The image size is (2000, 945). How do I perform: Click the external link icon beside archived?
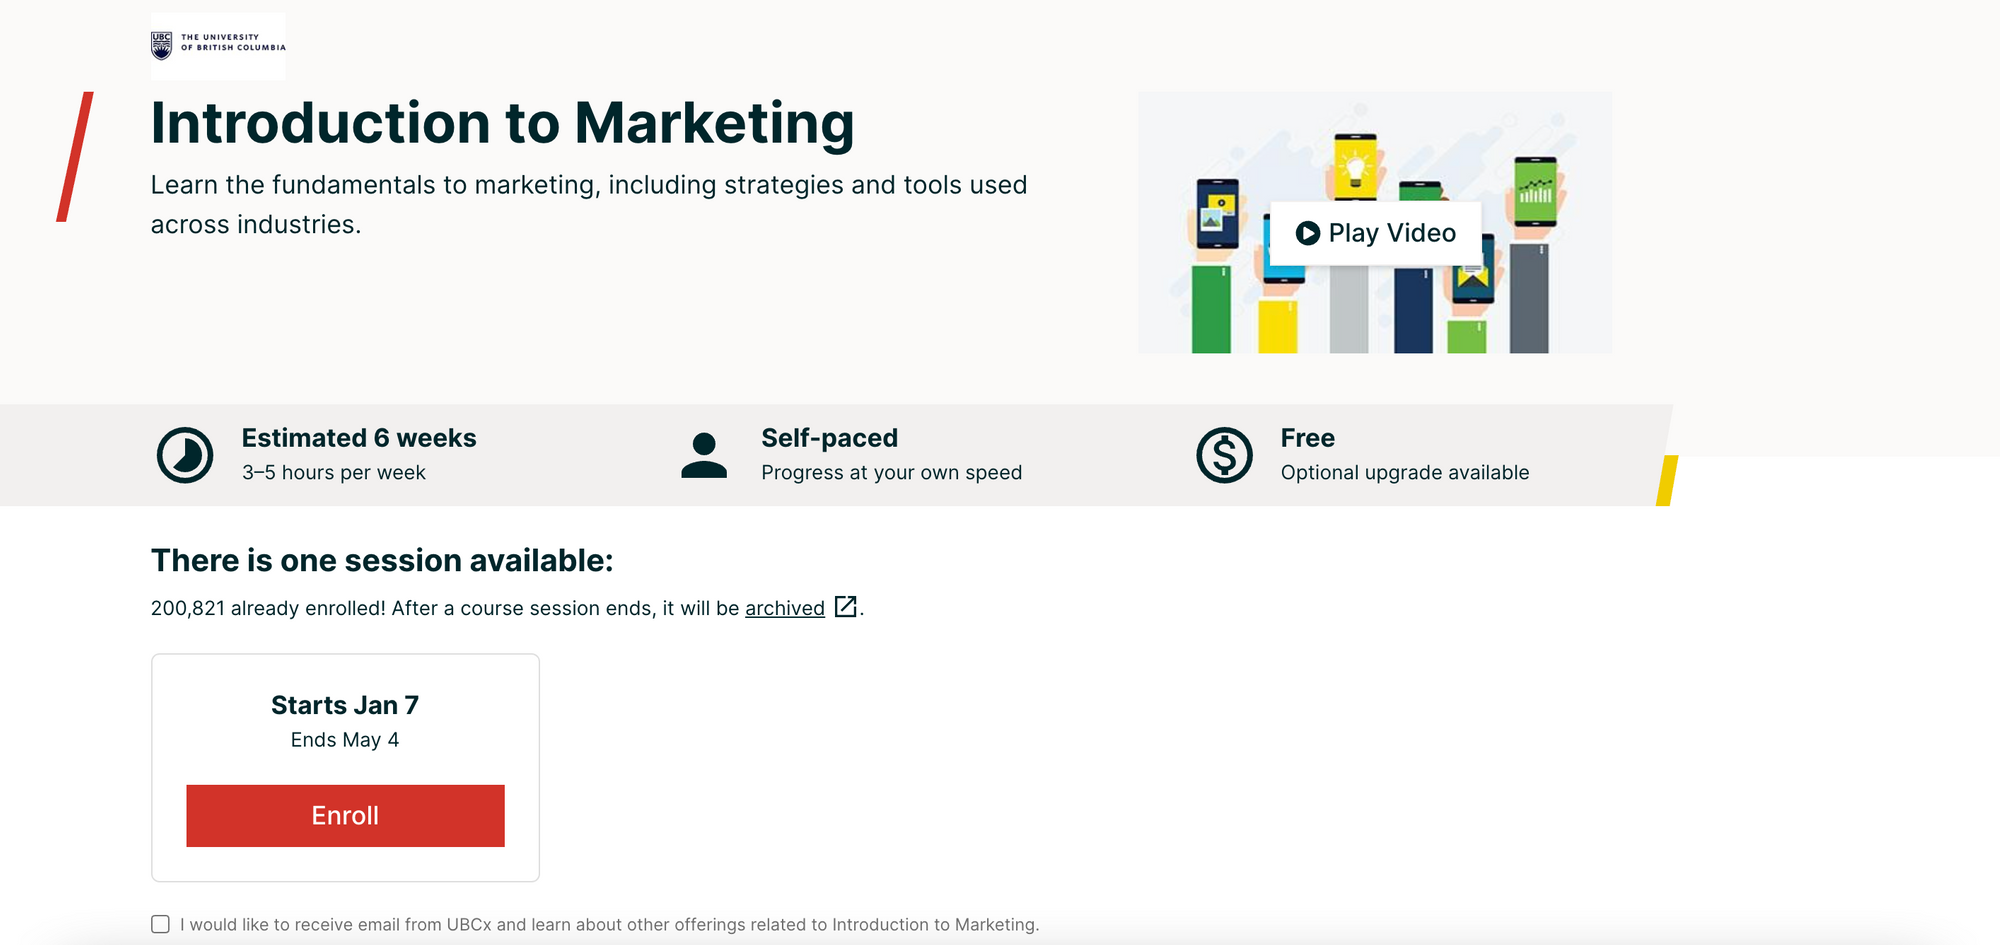coord(846,607)
